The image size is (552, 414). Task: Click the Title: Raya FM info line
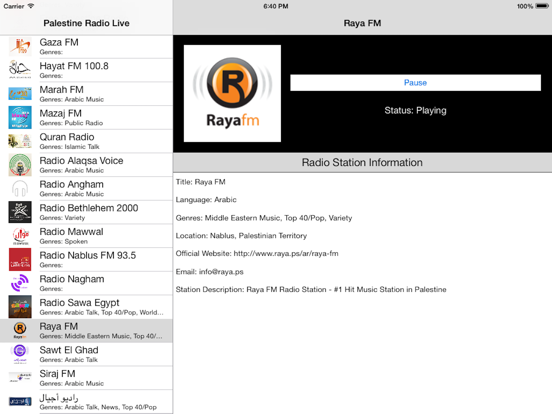pyautogui.click(x=200, y=182)
